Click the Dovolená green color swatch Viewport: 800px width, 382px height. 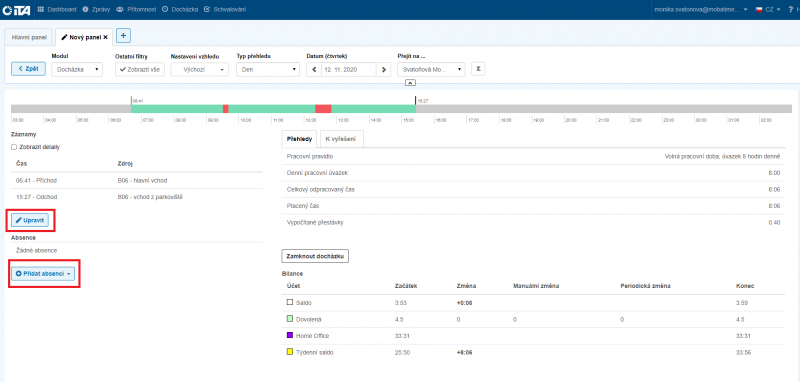pyautogui.click(x=289, y=319)
